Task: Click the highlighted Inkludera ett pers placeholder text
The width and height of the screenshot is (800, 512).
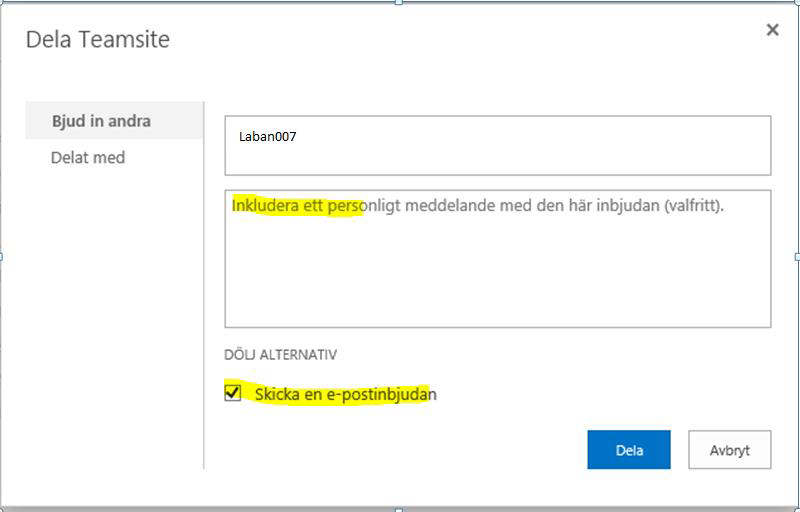Action: point(296,206)
